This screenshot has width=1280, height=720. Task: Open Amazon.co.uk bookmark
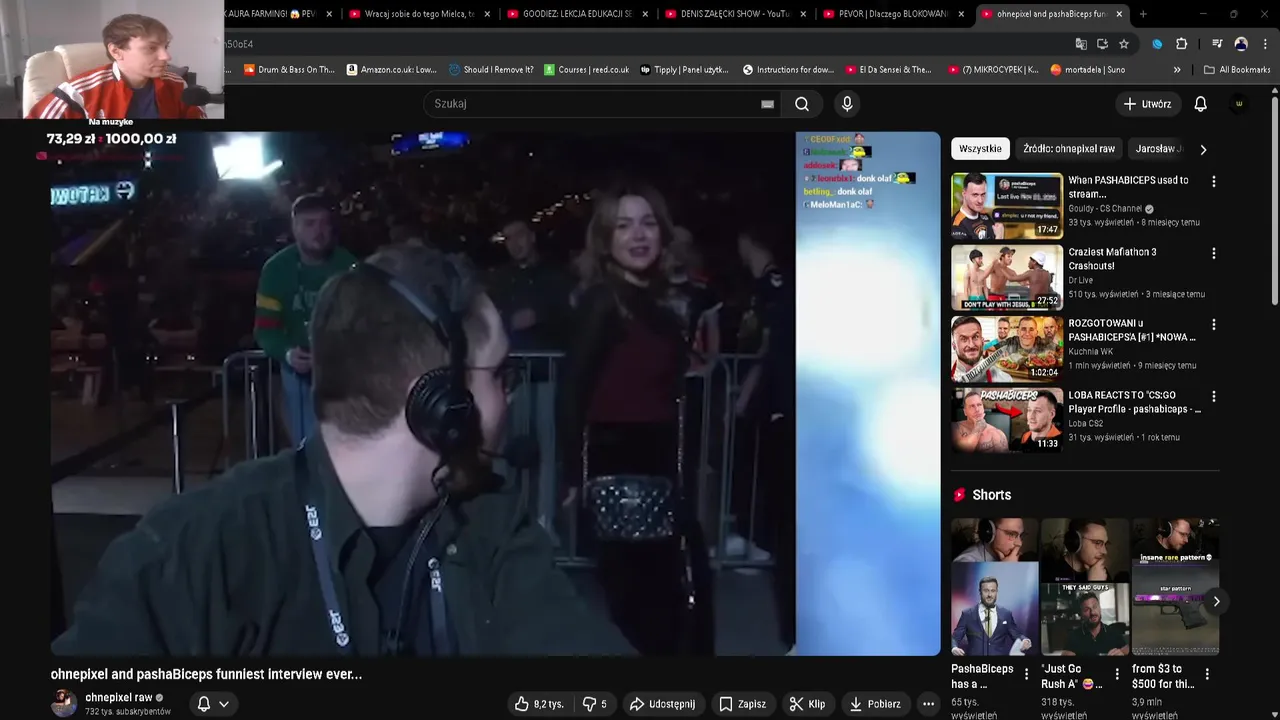(391, 70)
